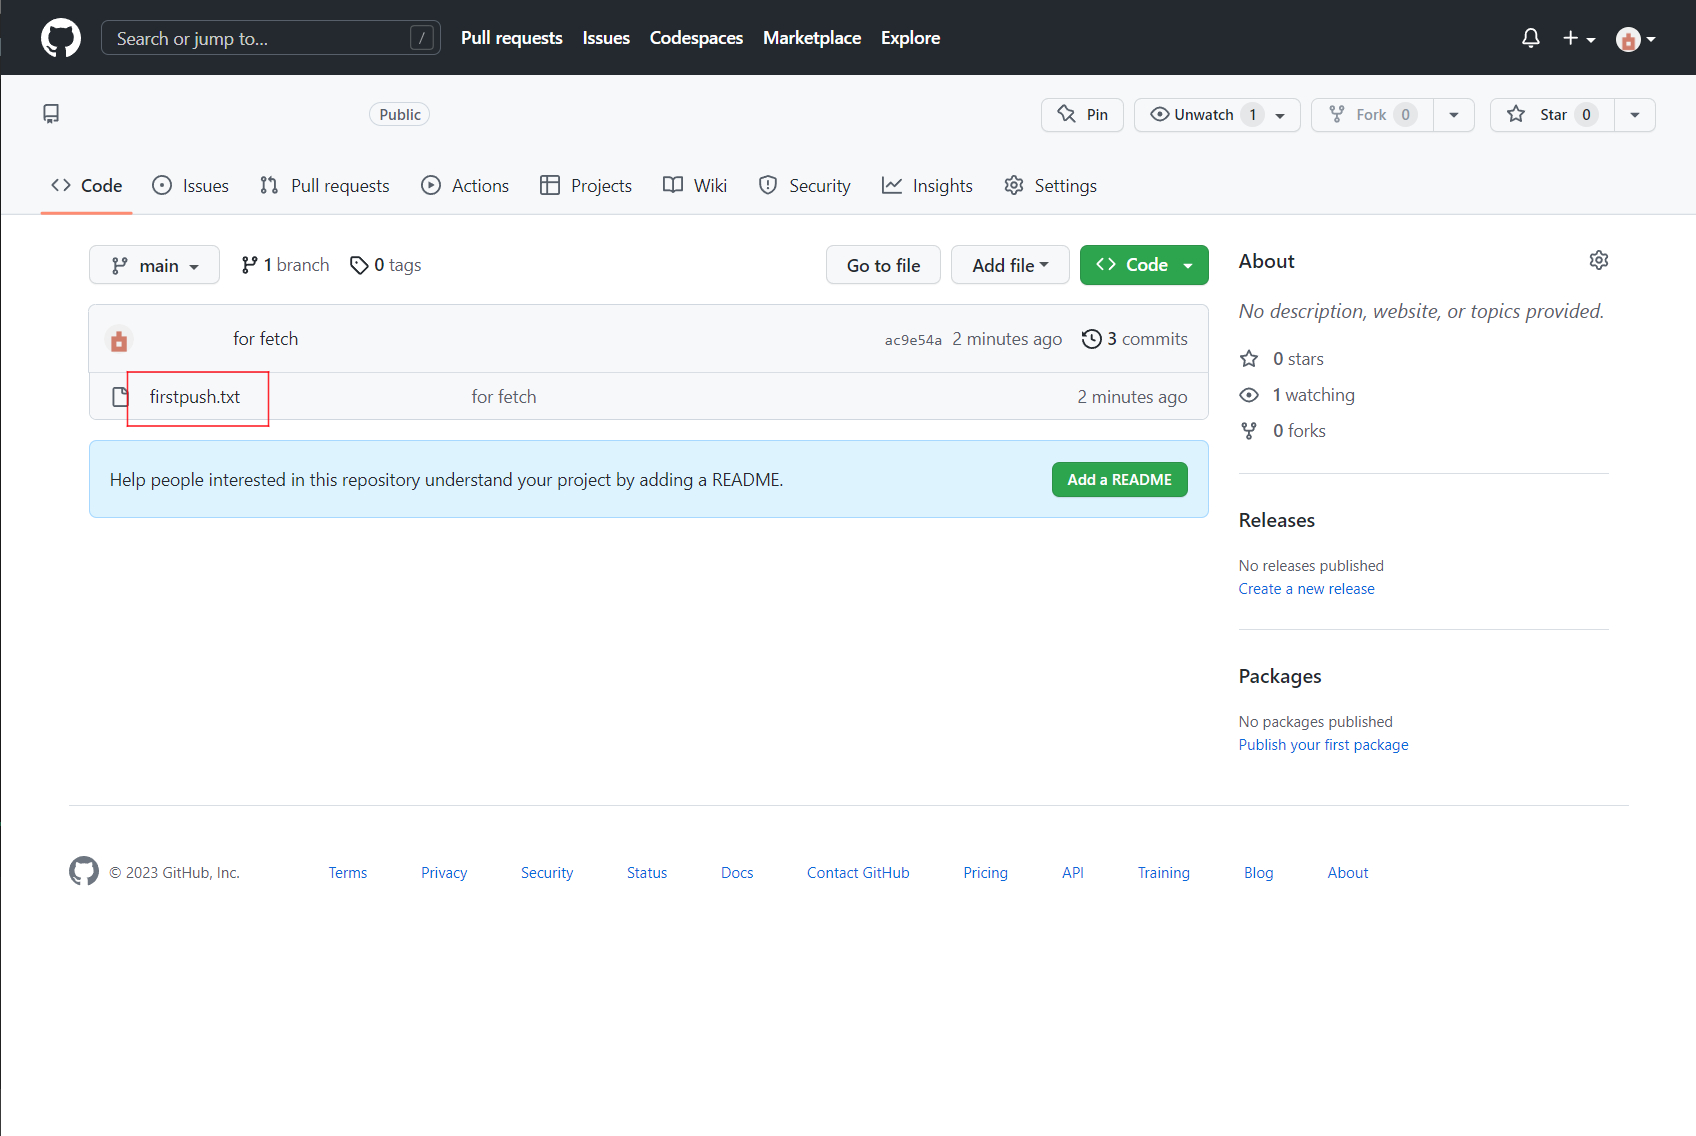Open the repository Security tab

click(804, 186)
